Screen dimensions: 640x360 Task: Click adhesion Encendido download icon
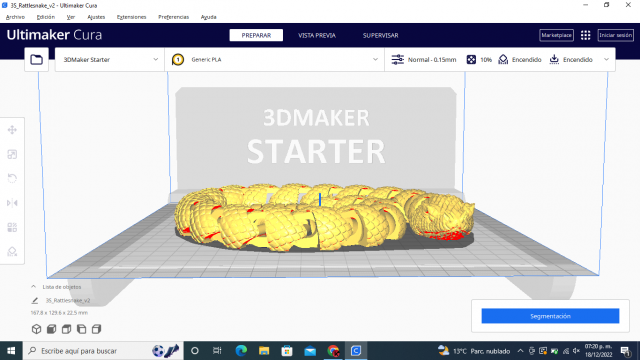tap(554, 60)
